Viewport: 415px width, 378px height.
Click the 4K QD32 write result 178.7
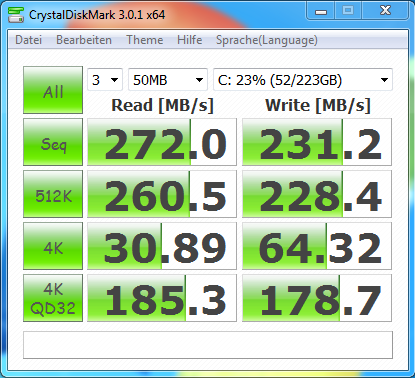click(317, 298)
